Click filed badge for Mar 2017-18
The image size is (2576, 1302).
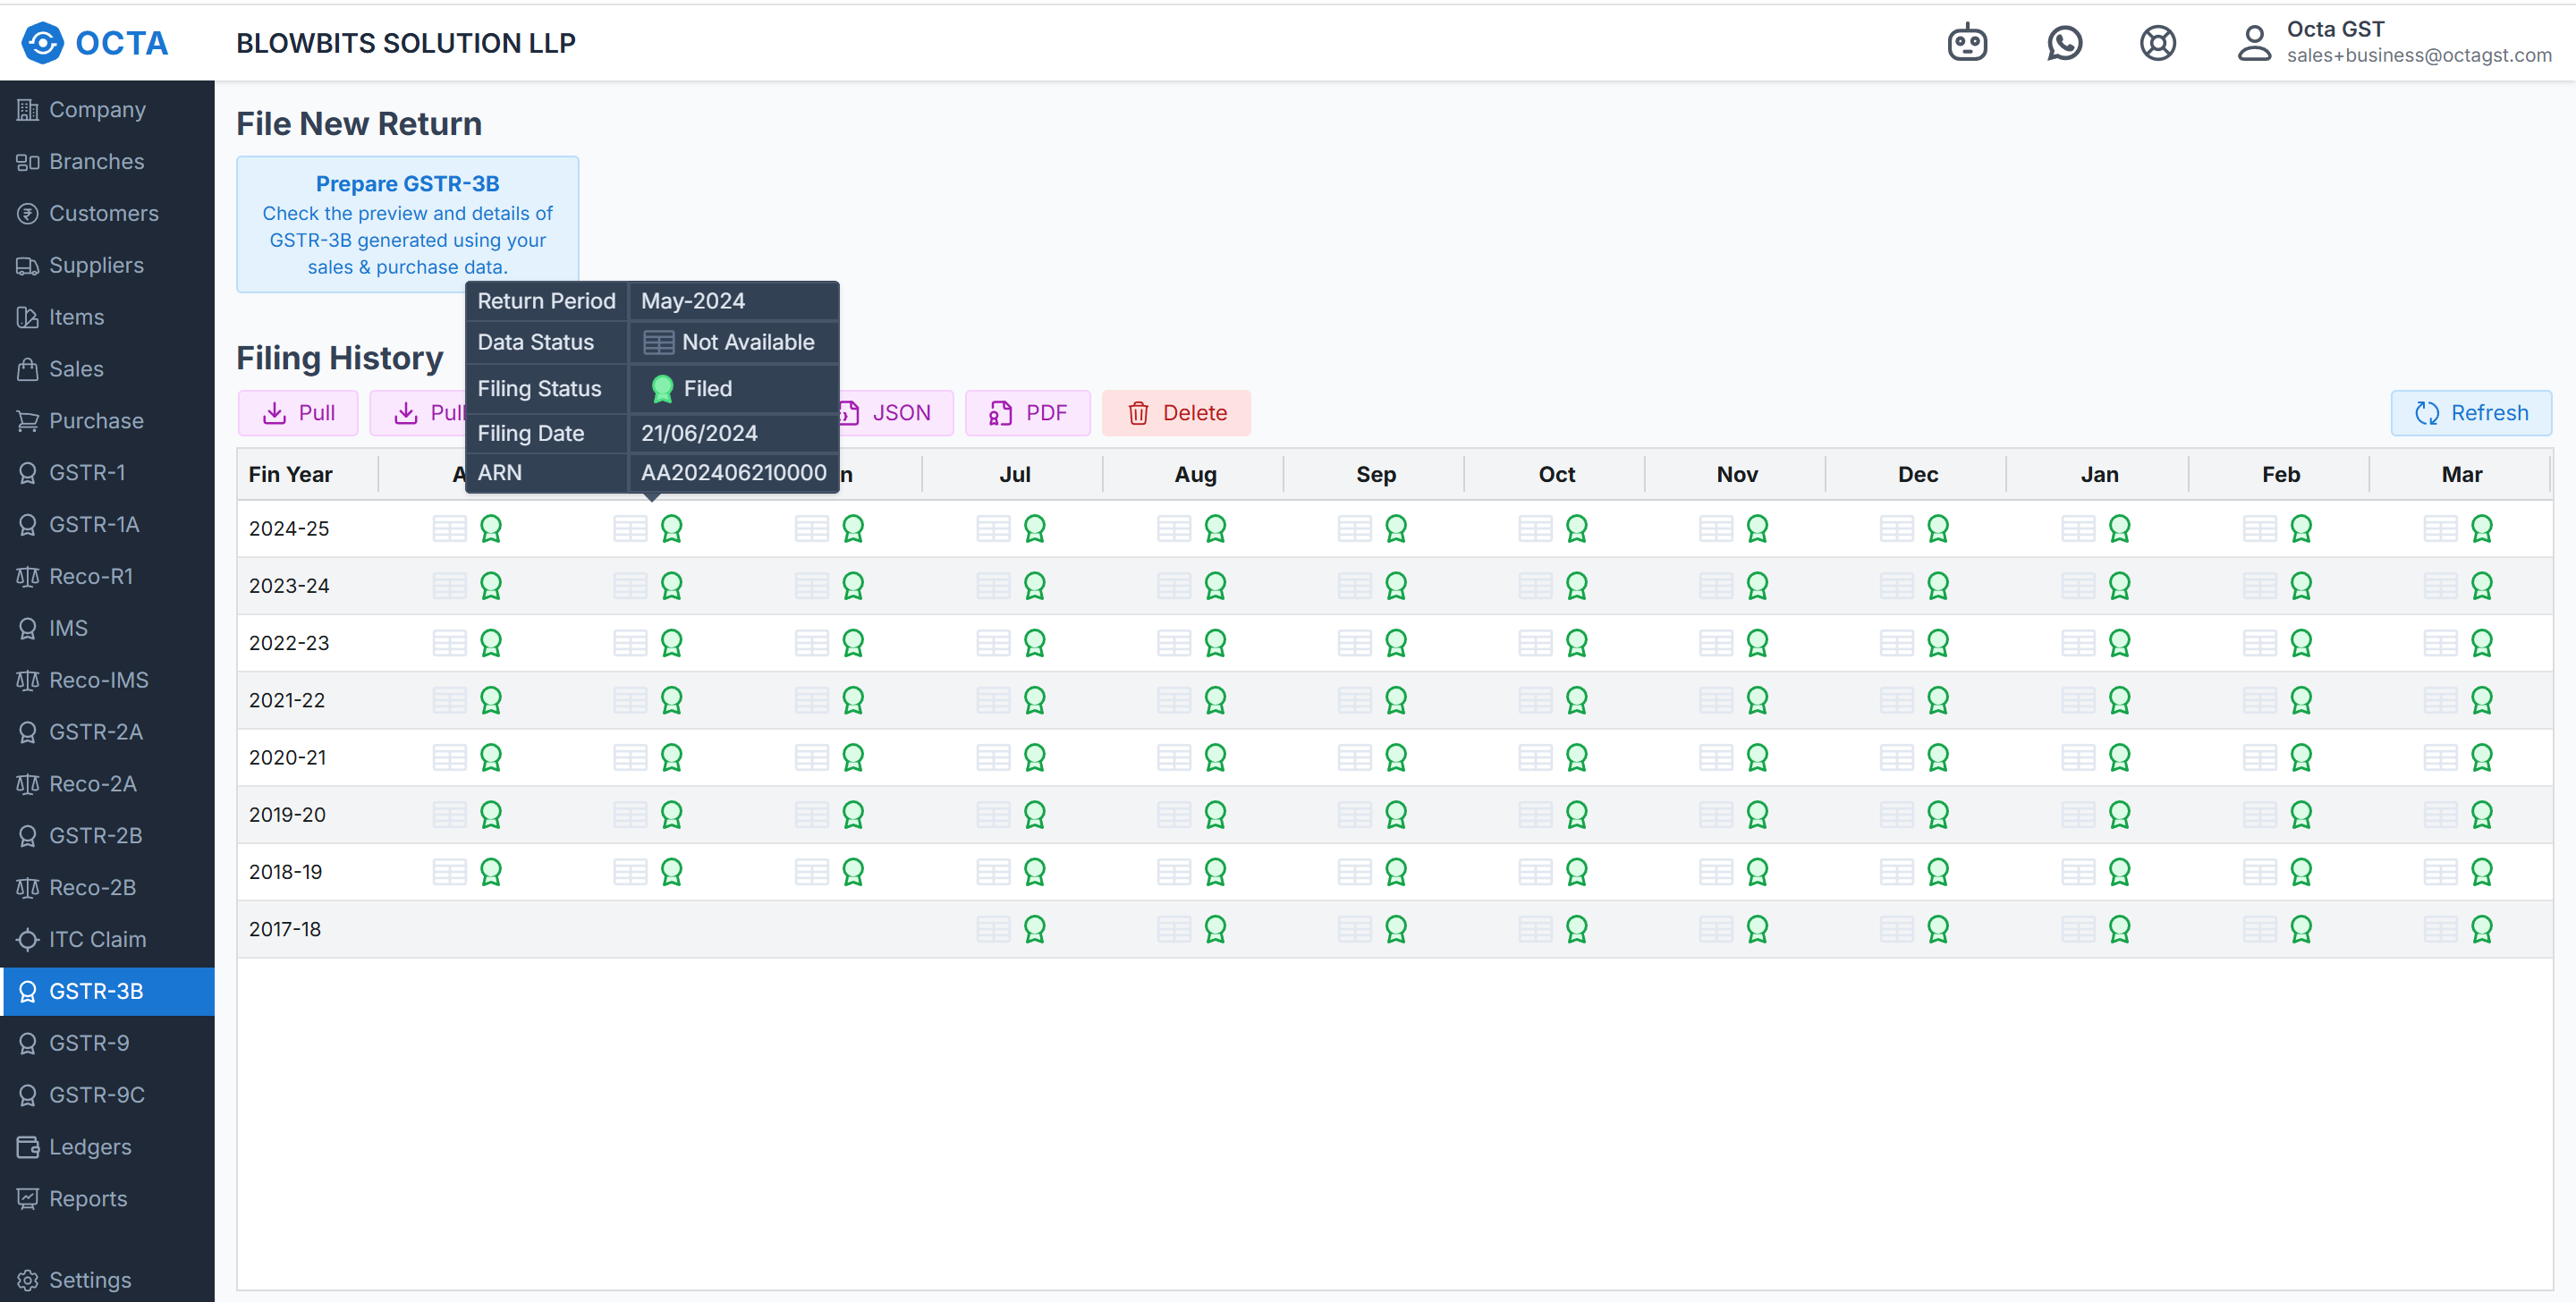[2481, 929]
